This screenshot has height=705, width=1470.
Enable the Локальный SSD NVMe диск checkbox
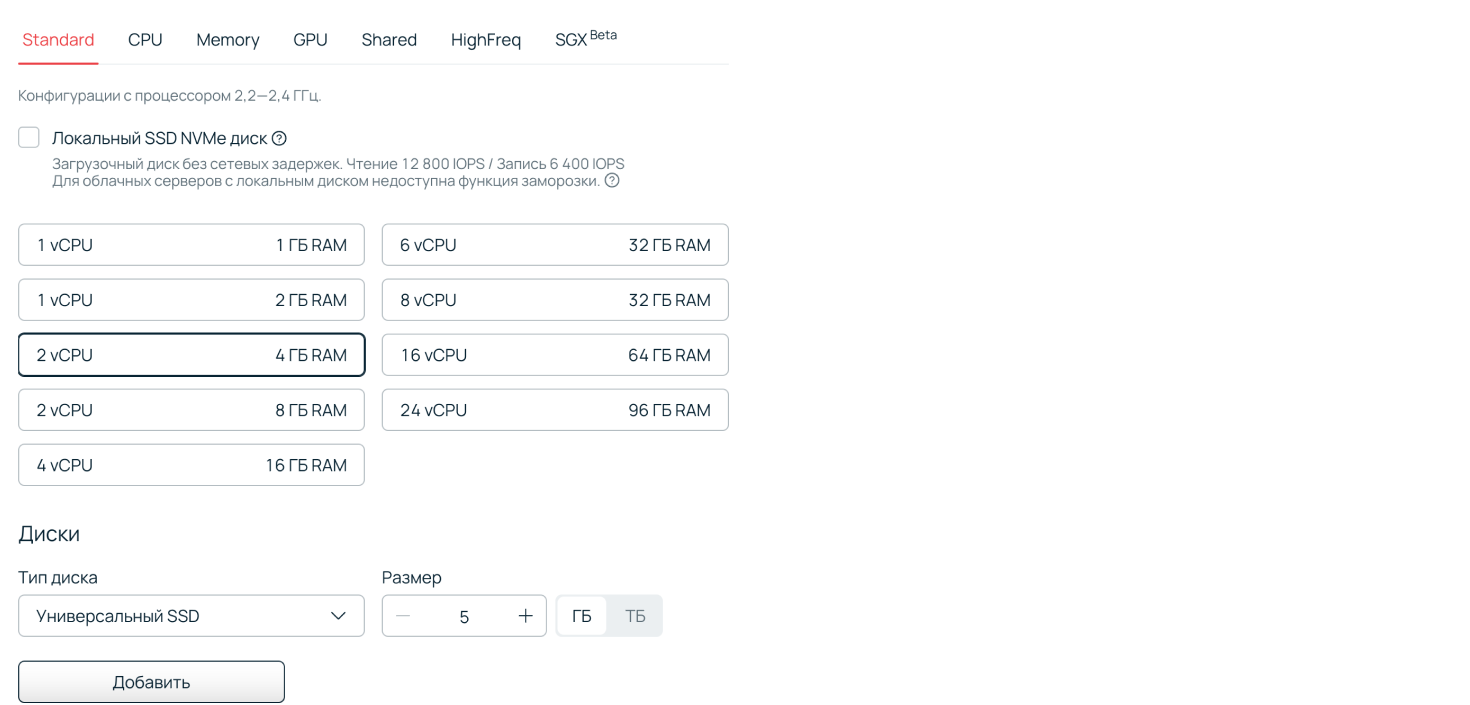click(28, 137)
